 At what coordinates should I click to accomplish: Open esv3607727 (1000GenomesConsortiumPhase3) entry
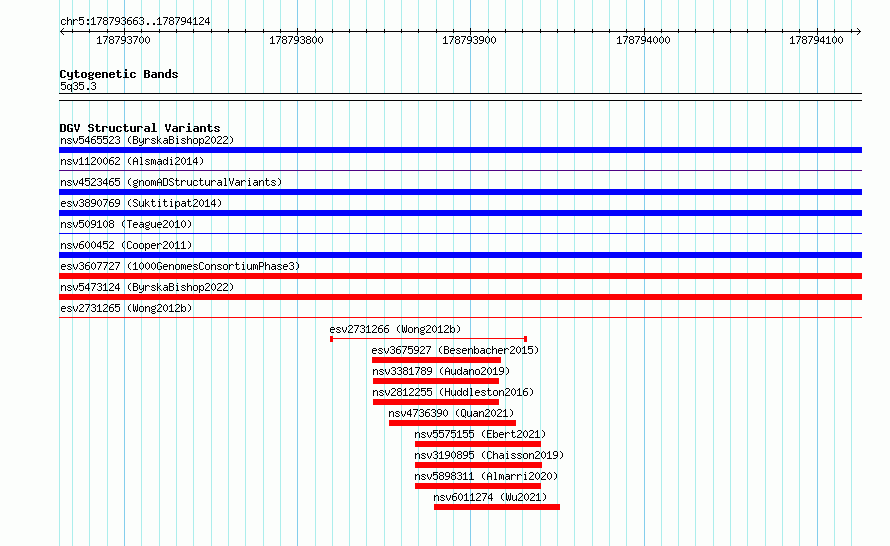point(180,266)
